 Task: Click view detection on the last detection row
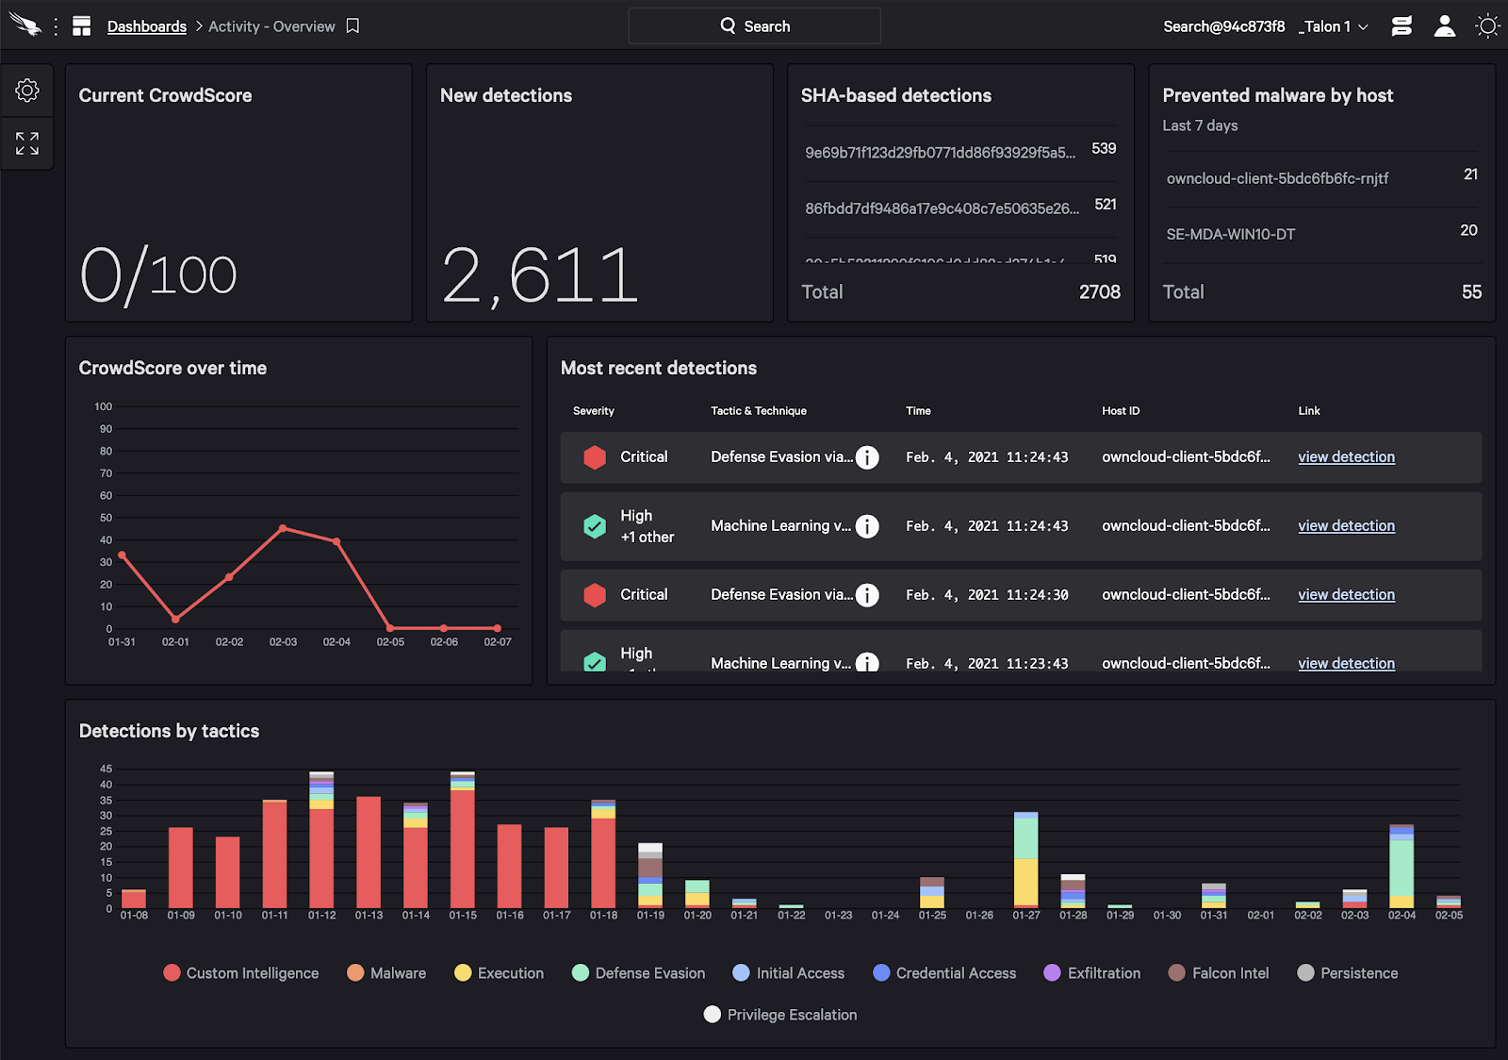pos(1345,663)
